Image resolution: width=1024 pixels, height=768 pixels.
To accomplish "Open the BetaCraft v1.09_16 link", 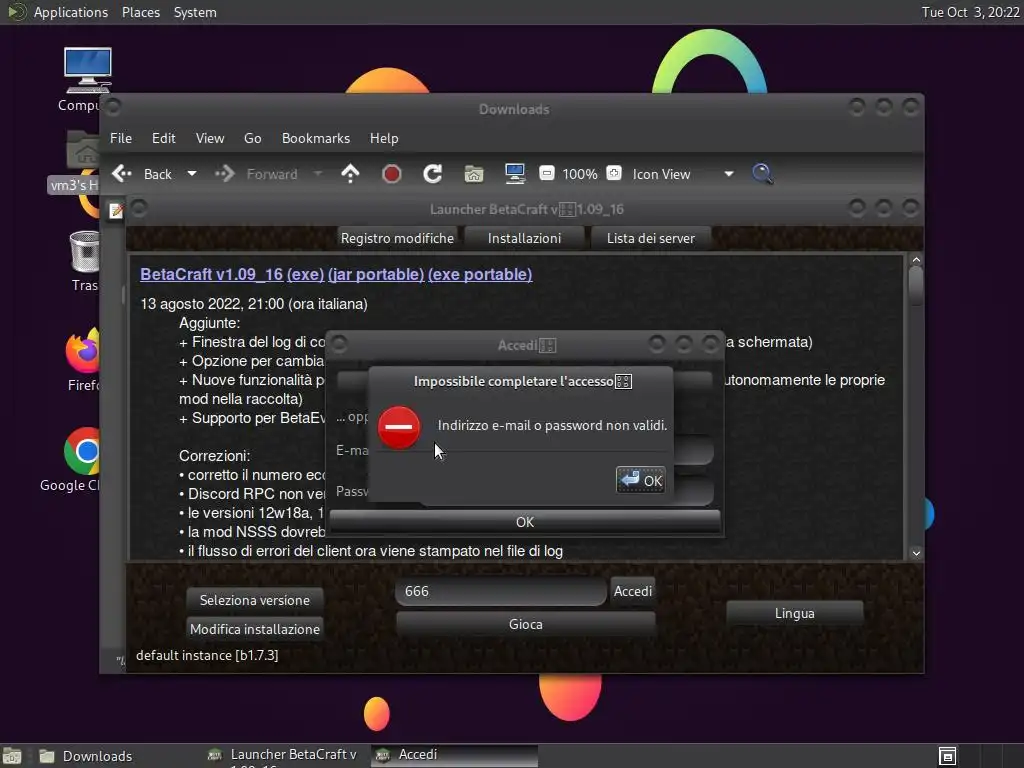I will pyautogui.click(x=212, y=274).
